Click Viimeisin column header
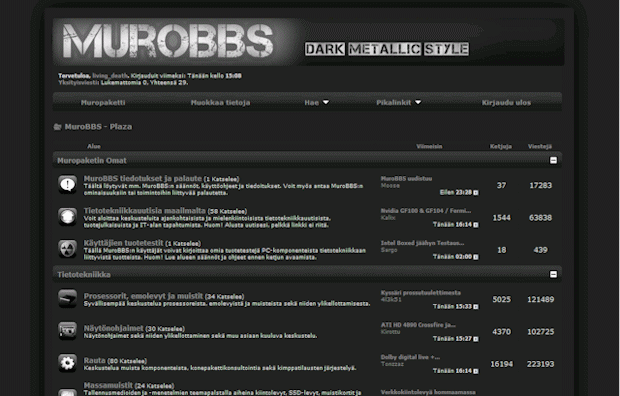The image size is (620, 396). click(429, 146)
